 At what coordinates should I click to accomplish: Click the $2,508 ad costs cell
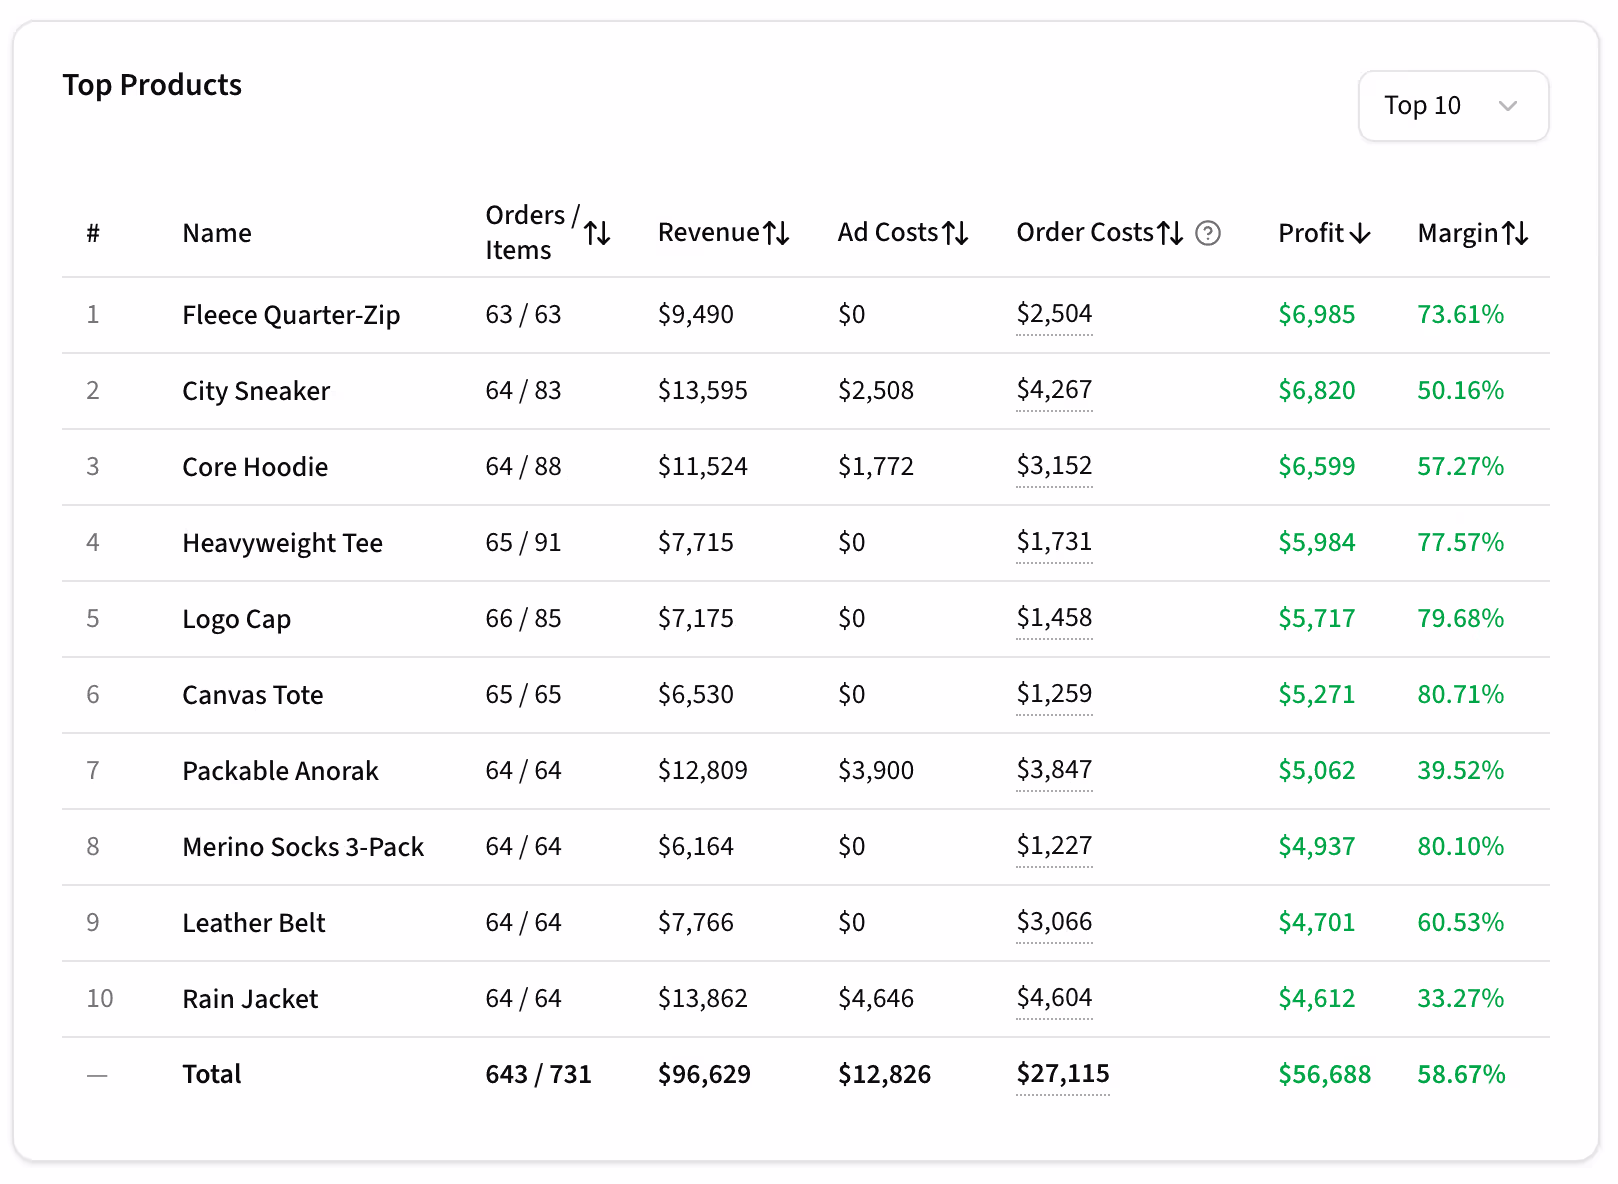click(x=876, y=391)
